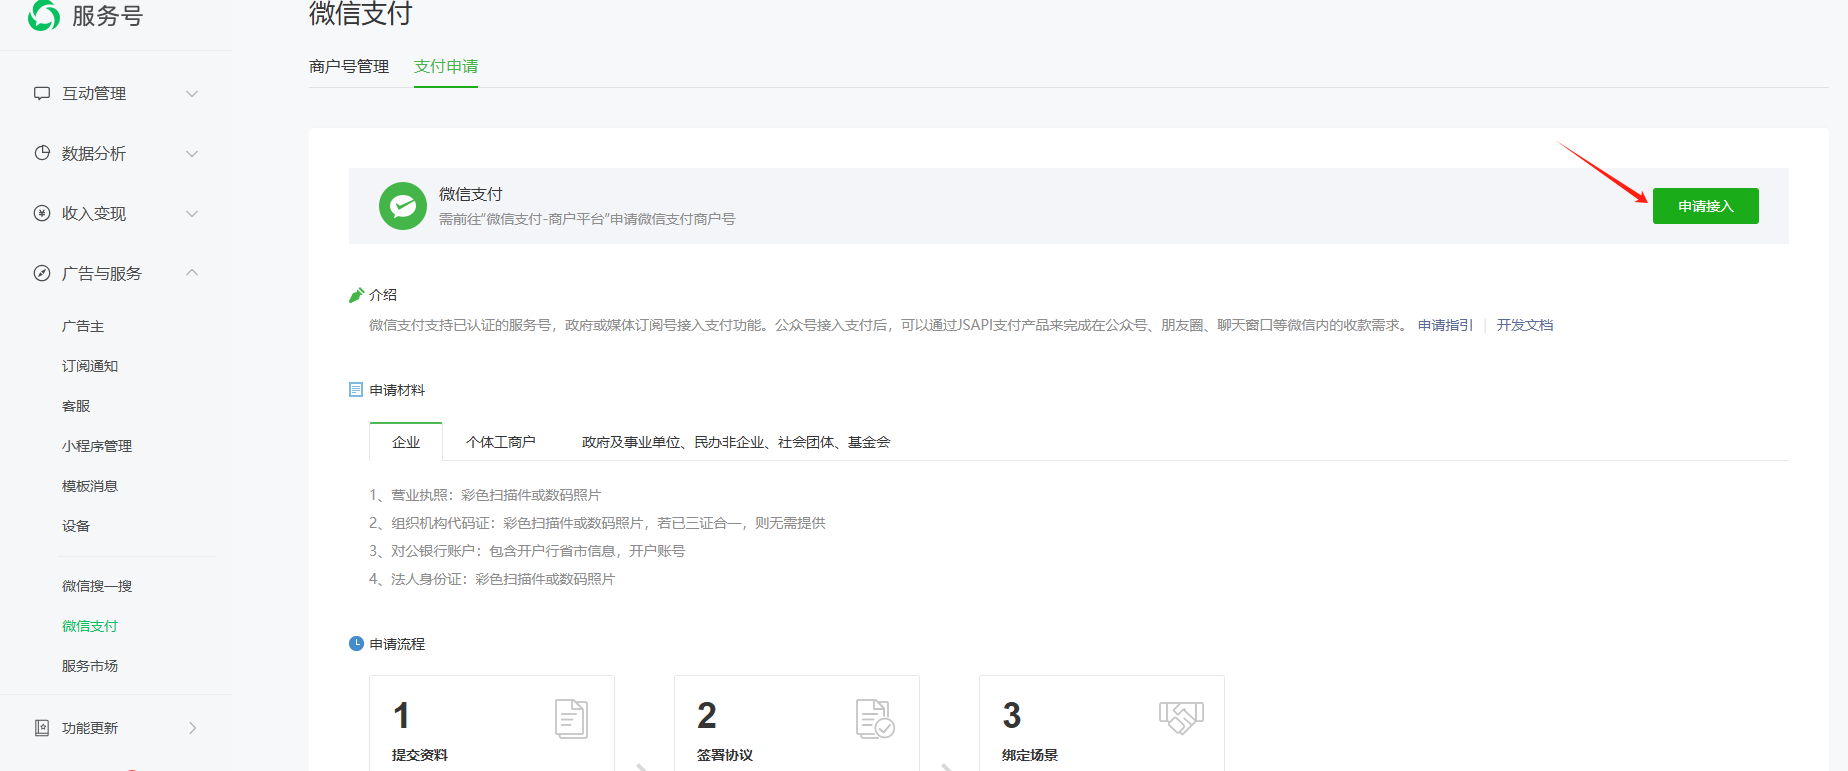This screenshot has width=1848, height=771.
Task: Click step 1 提交资料 card
Action: (x=492, y=723)
